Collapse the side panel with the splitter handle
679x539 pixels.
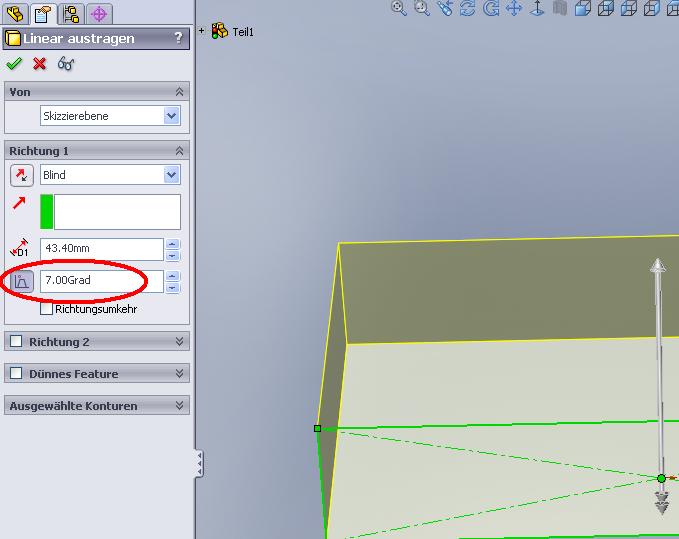(x=199, y=463)
